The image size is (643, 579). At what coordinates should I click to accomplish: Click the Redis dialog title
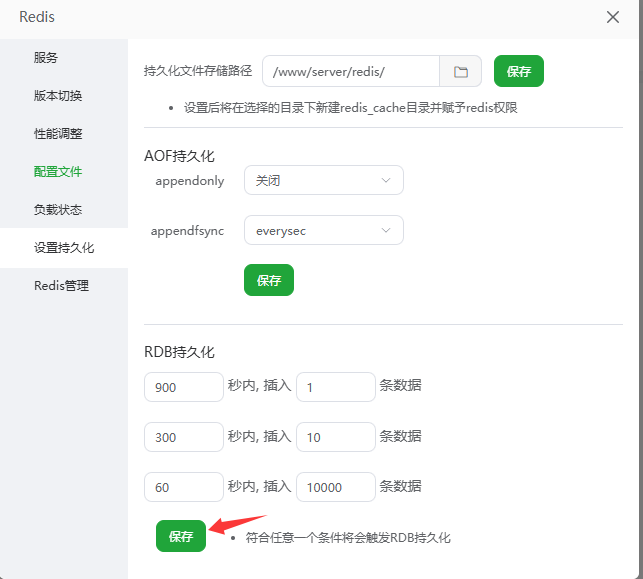pyautogui.click(x=37, y=17)
